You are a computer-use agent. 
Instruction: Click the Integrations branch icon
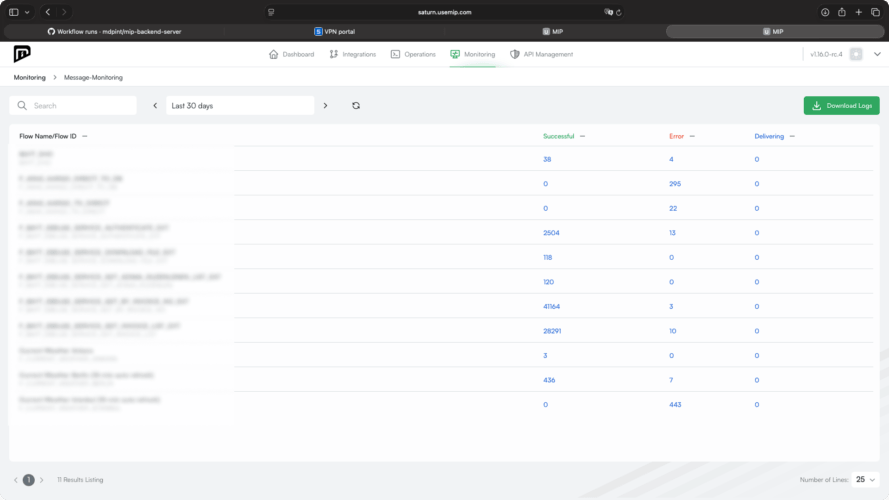tap(333, 54)
